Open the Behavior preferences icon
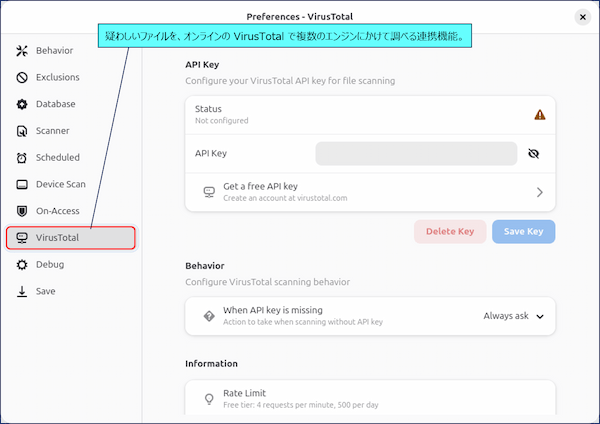 click(x=22, y=51)
